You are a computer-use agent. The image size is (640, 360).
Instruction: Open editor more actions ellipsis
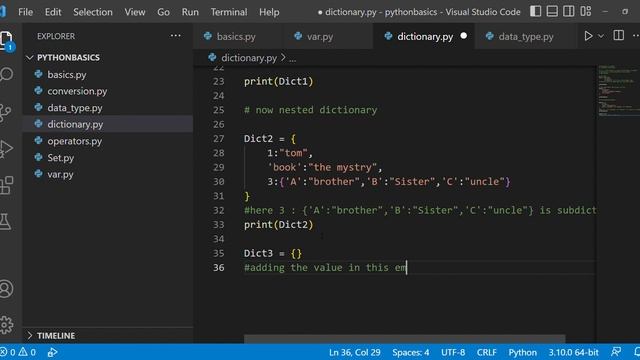(x=636, y=36)
